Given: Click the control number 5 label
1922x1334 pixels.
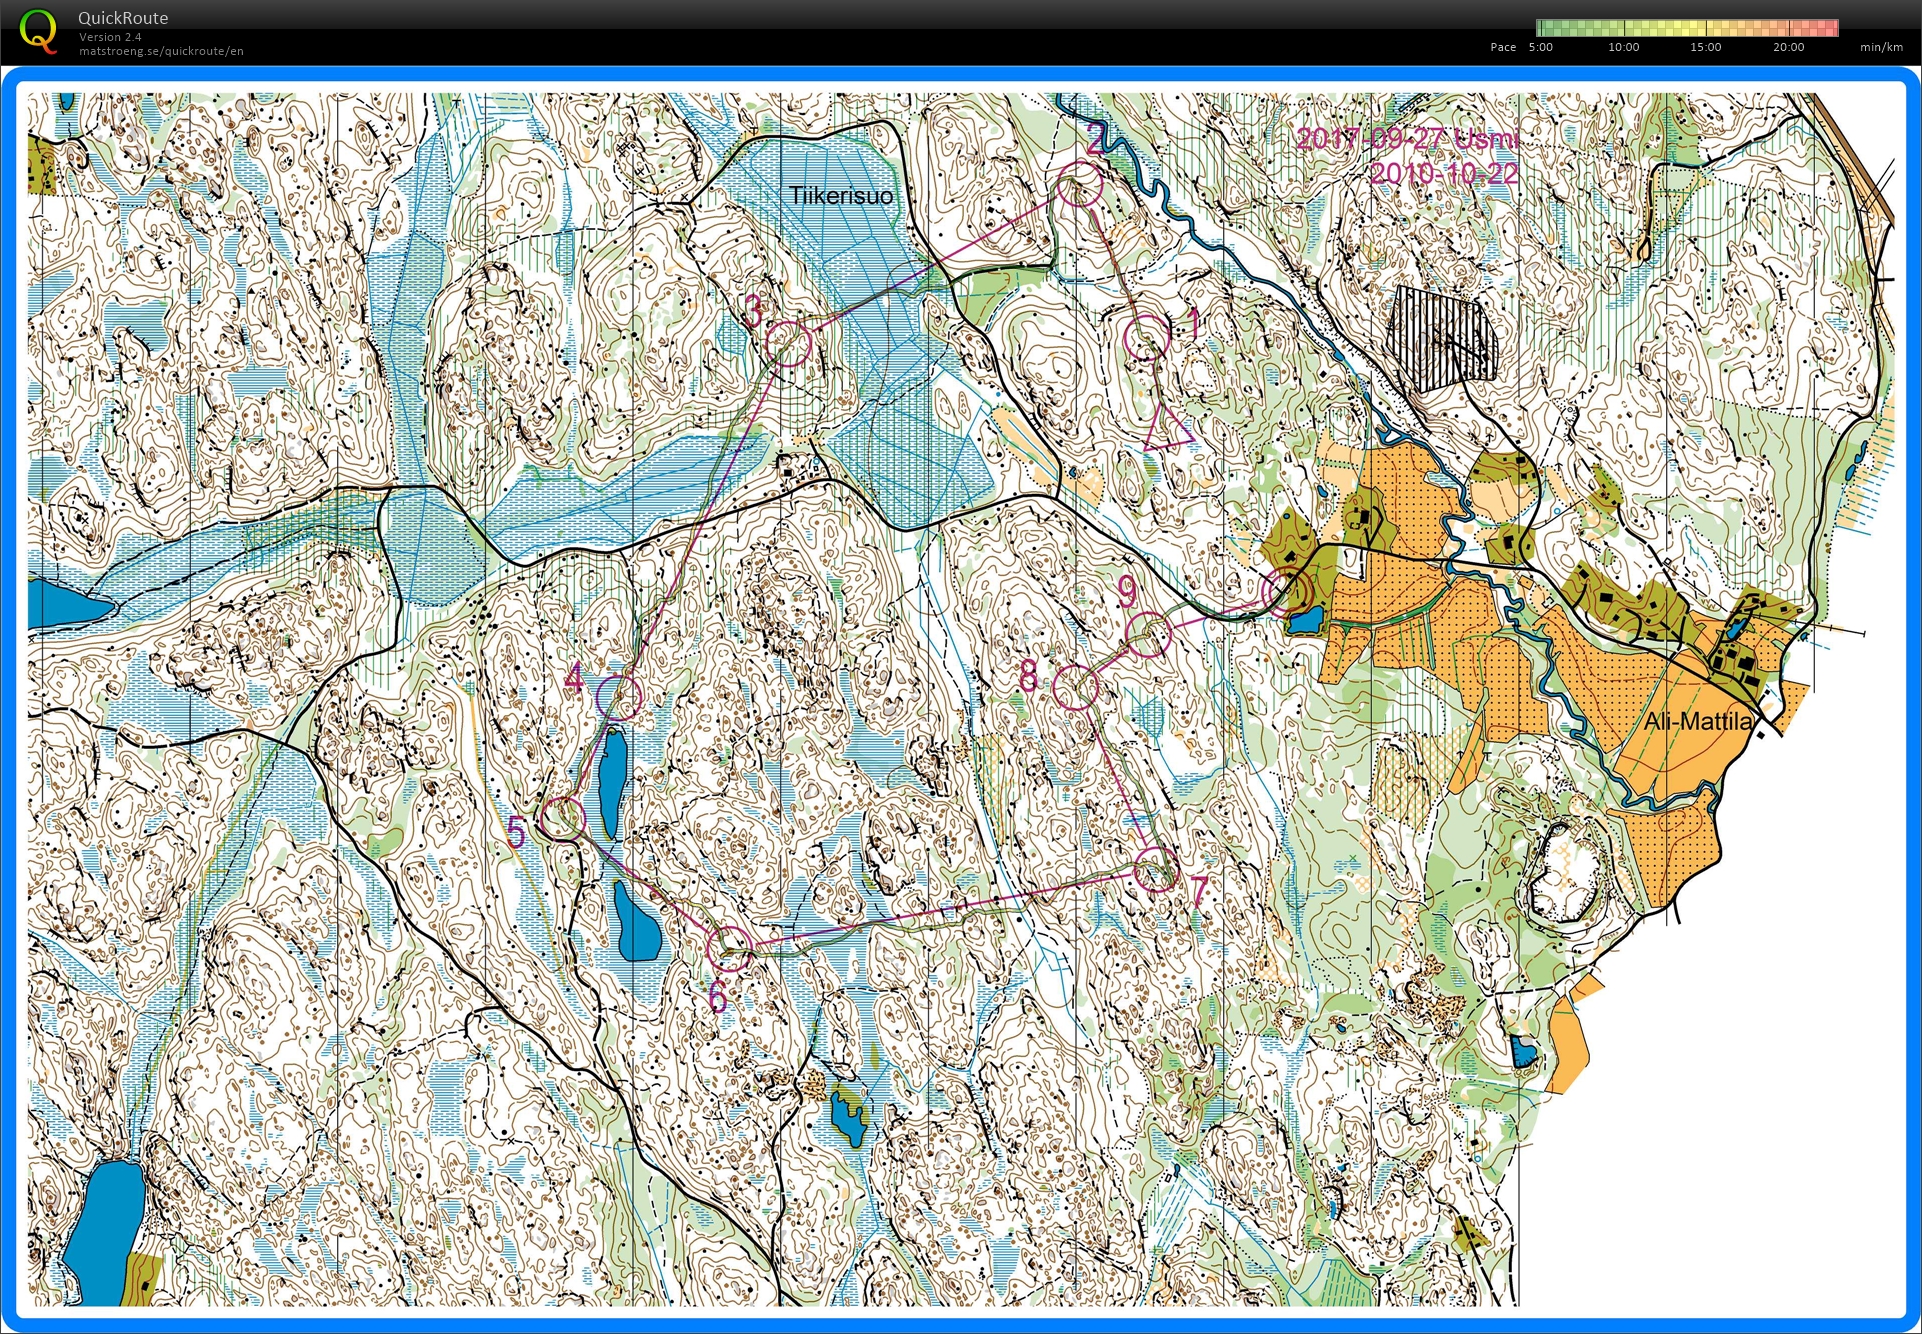Looking at the screenshot, I should coord(516,832).
